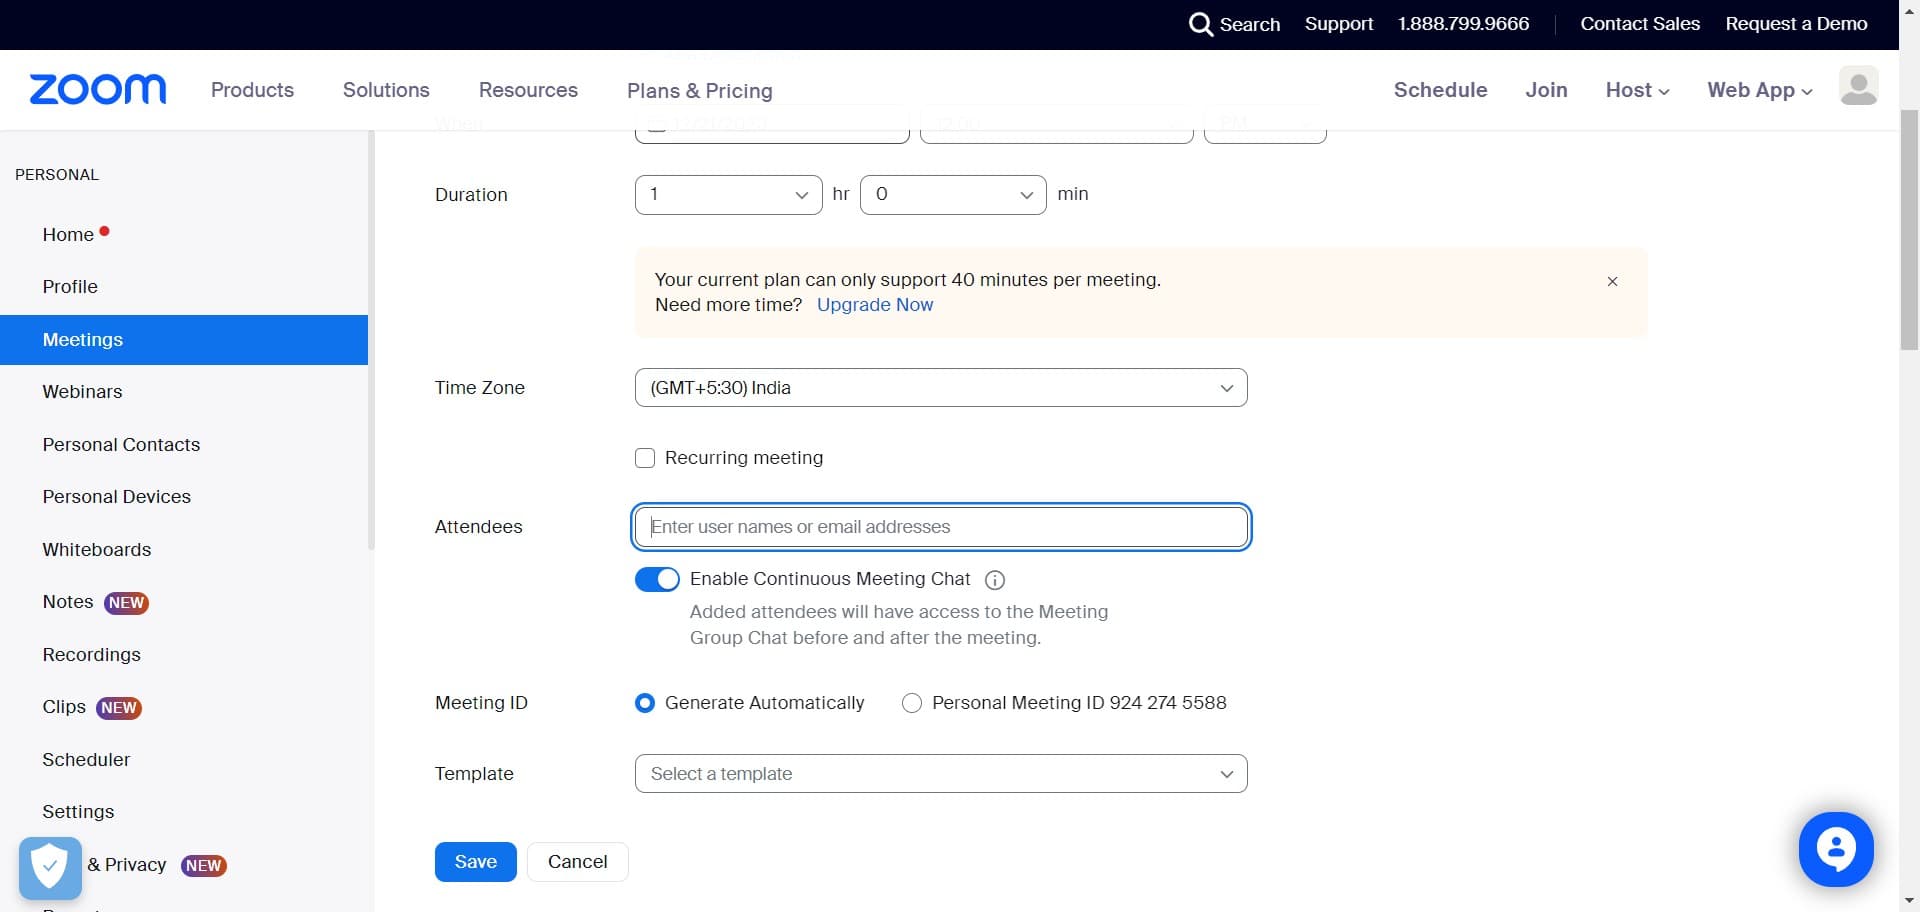This screenshot has width=1920, height=912.
Task: Click the info icon beside Continuous Meeting Chat
Action: pyautogui.click(x=994, y=580)
